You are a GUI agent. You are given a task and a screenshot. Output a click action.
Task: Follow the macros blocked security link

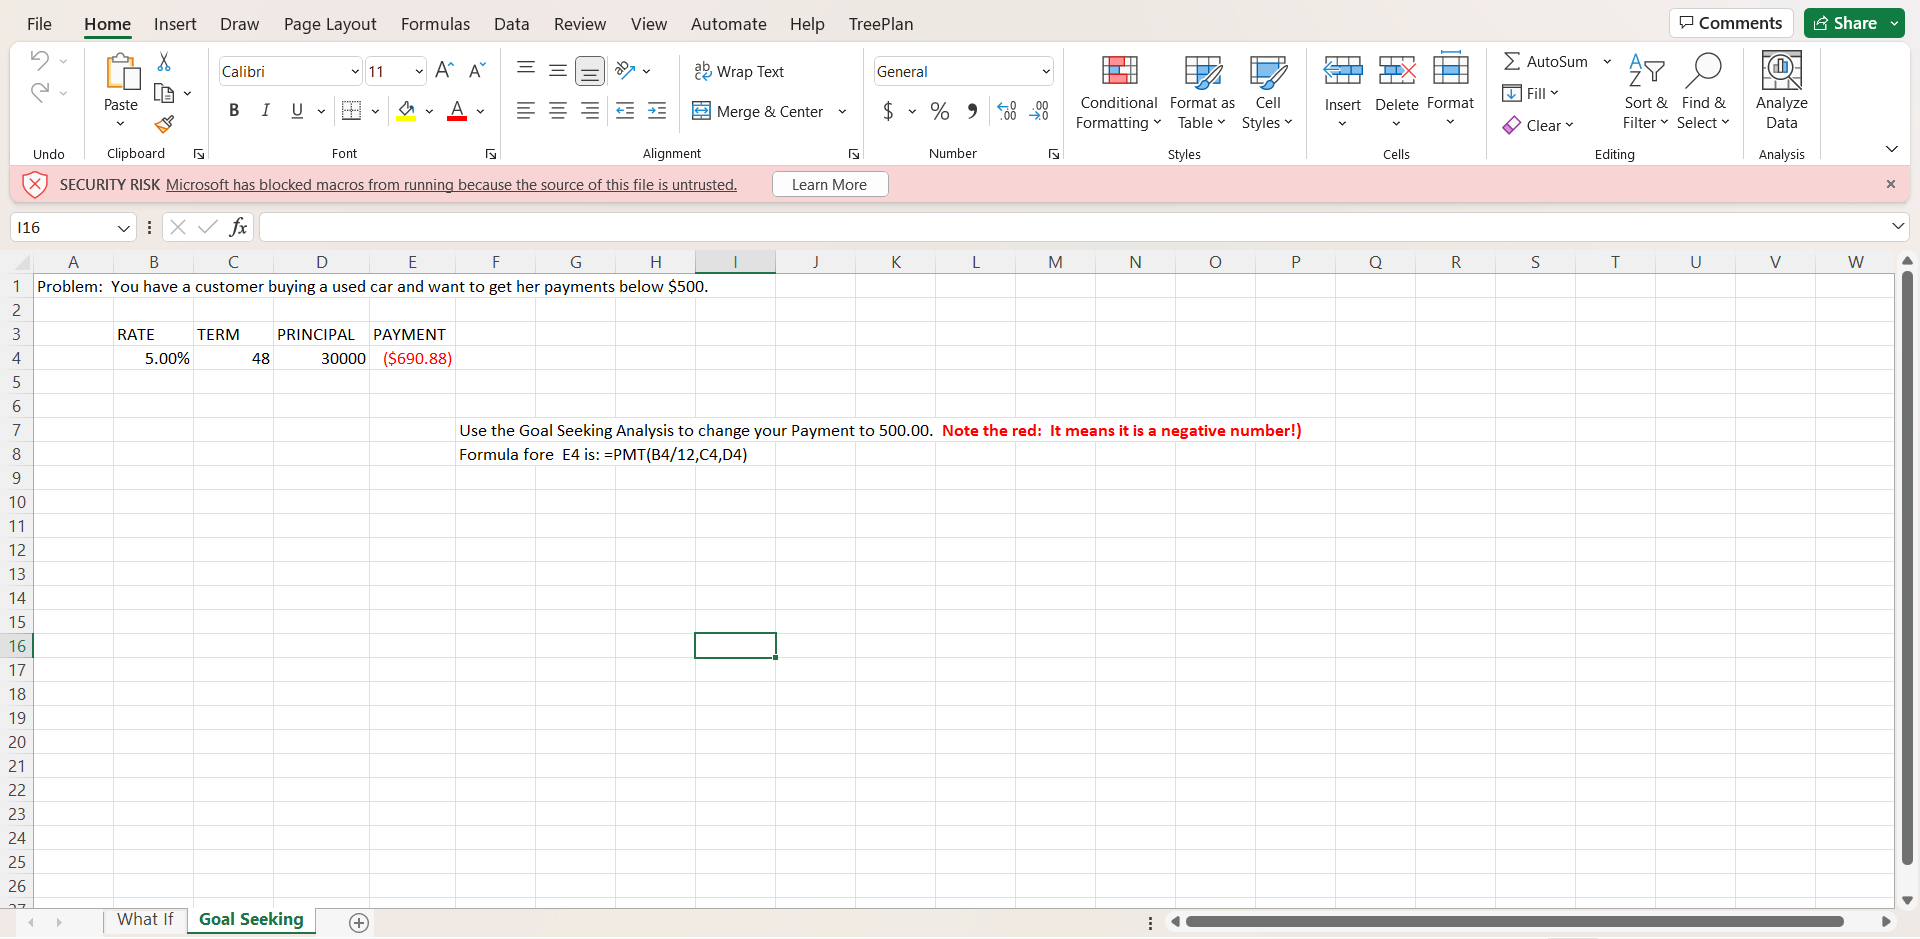tap(451, 184)
